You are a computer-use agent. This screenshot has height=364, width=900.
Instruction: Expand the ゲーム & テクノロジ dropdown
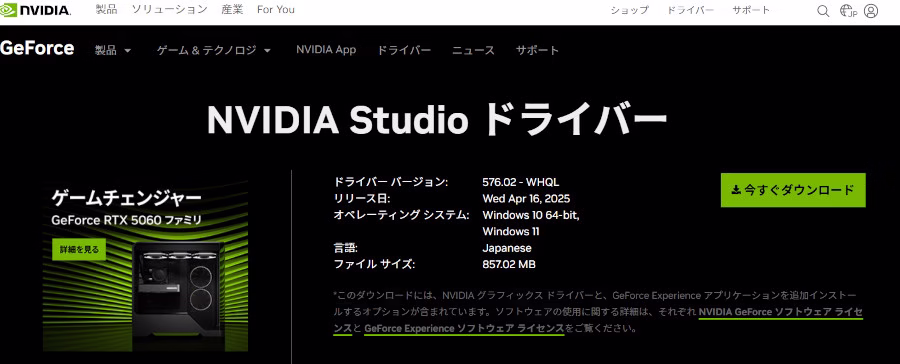tap(214, 51)
